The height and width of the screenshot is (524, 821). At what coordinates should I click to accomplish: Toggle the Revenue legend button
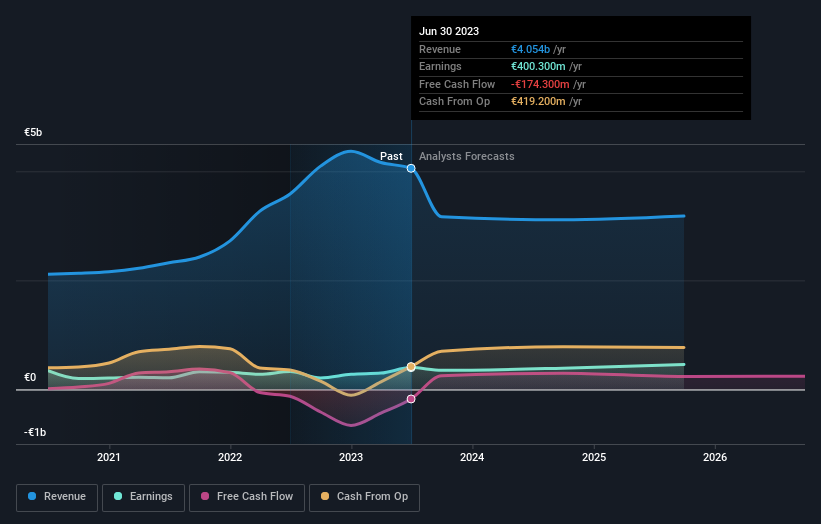[57, 497]
